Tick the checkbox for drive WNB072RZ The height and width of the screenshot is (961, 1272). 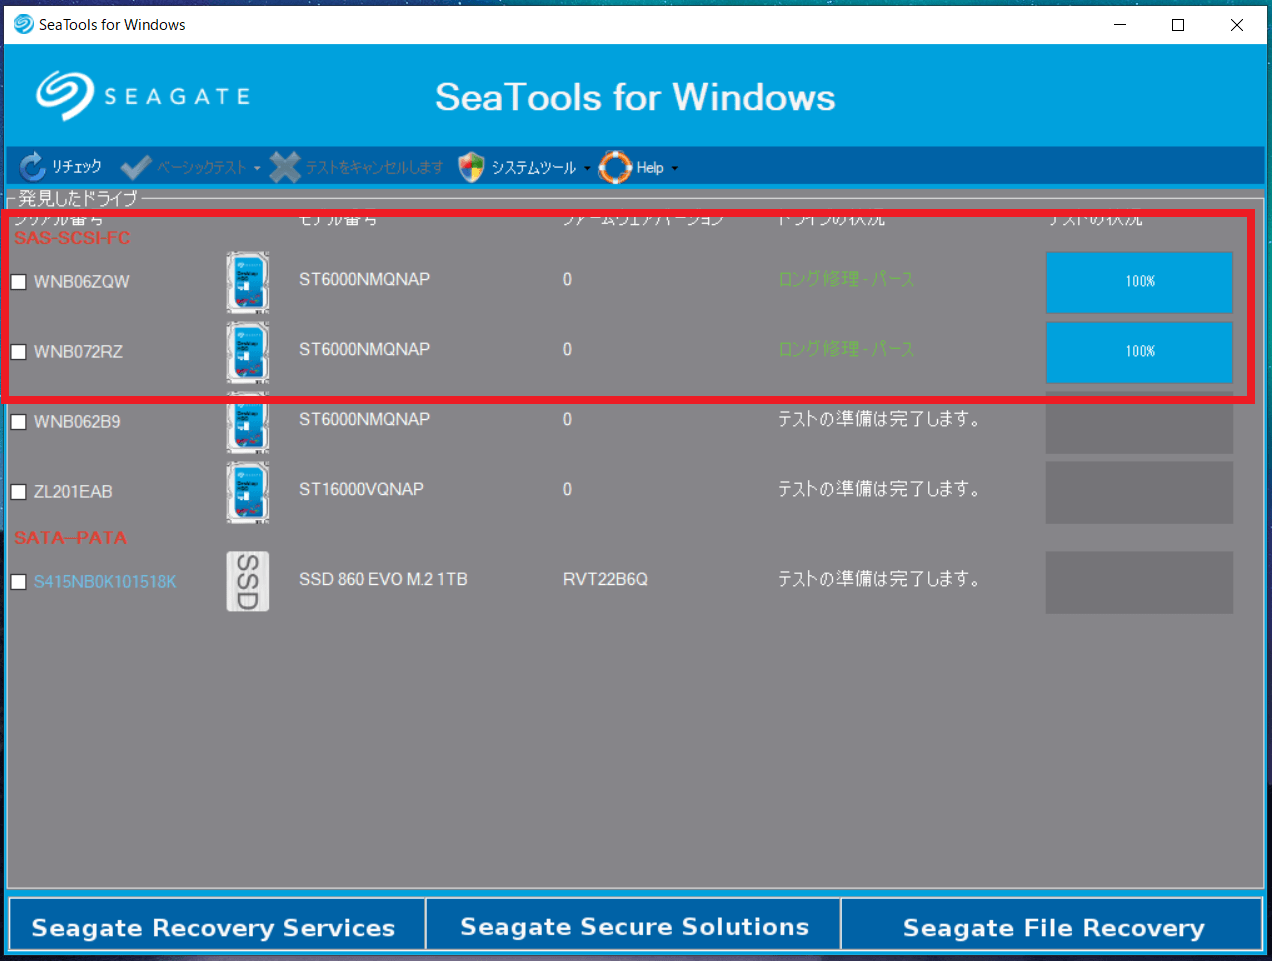click(18, 352)
